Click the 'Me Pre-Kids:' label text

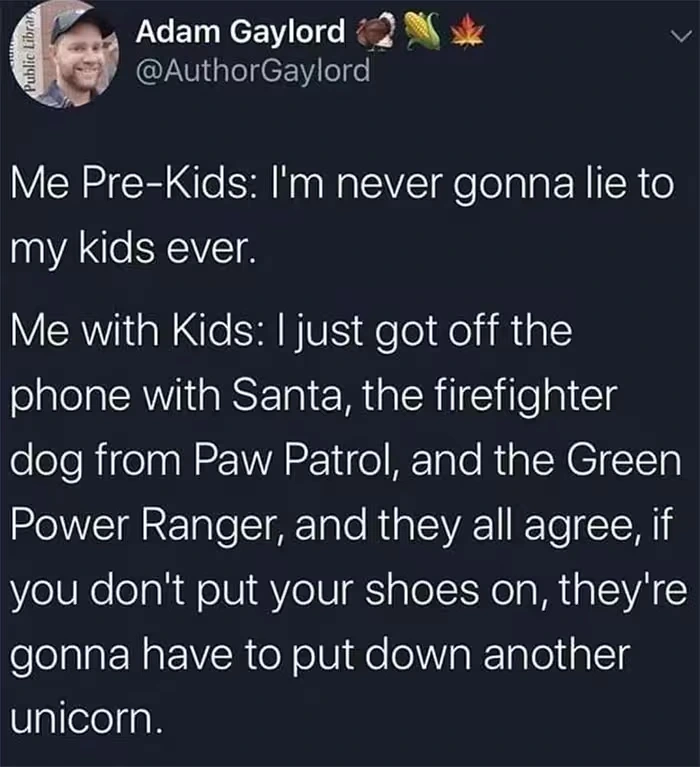pyautogui.click(x=132, y=184)
